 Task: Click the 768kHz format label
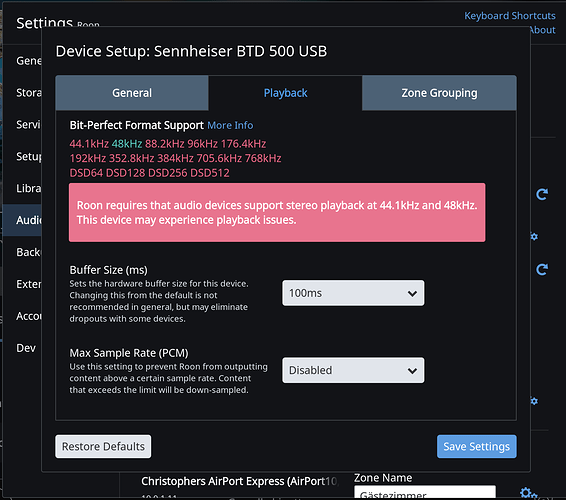point(263,158)
